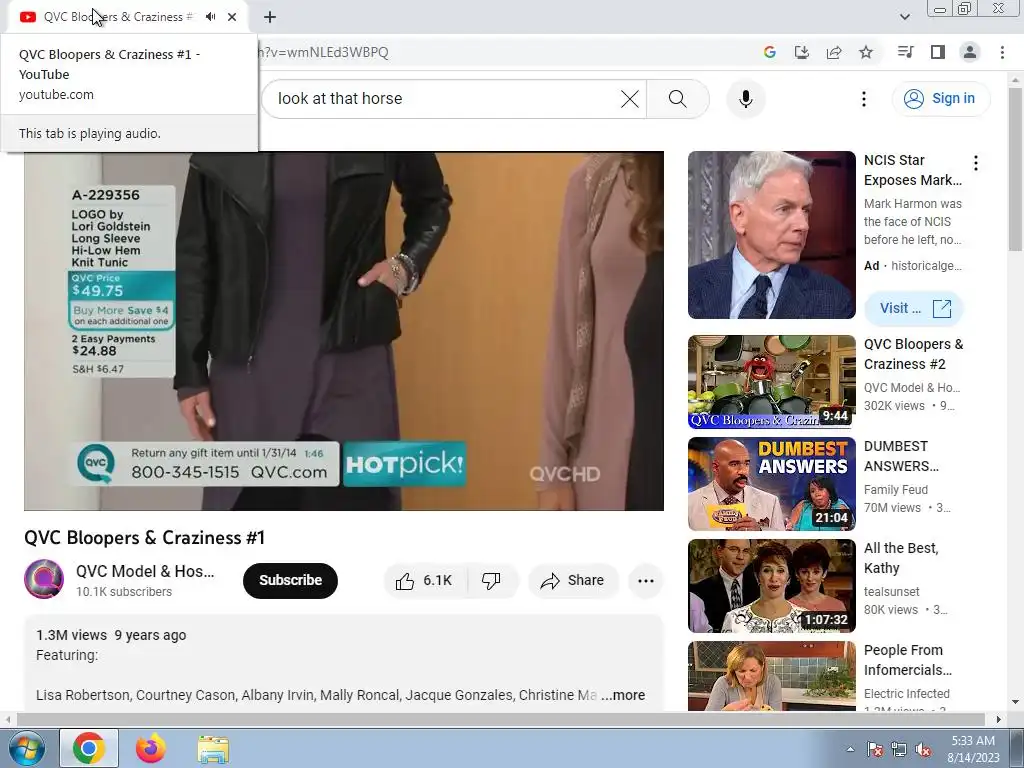1024x768 pixels.
Task: Open All the Best, Kathy thumbnail
Action: [771, 586]
